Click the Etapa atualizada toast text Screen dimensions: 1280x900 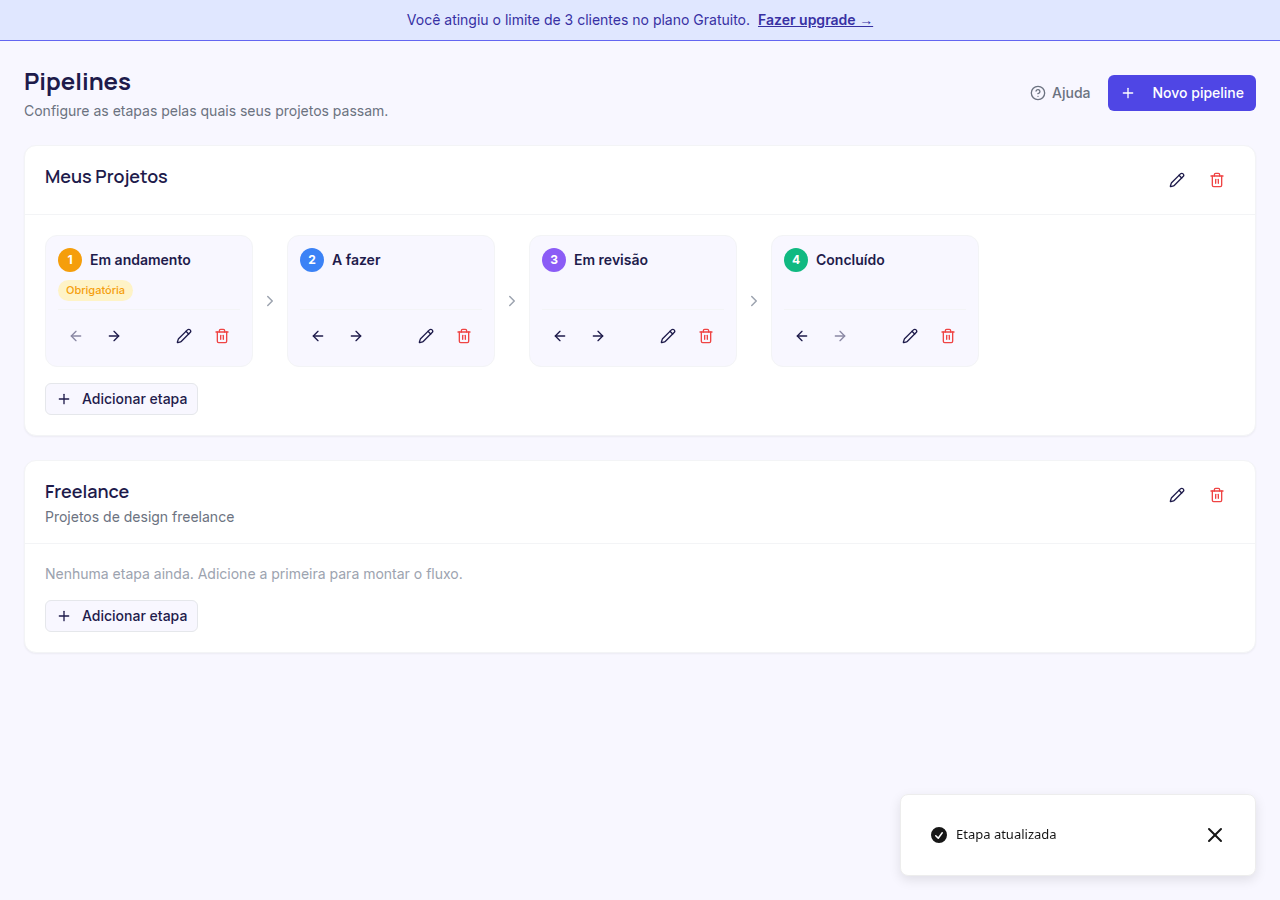point(1006,835)
